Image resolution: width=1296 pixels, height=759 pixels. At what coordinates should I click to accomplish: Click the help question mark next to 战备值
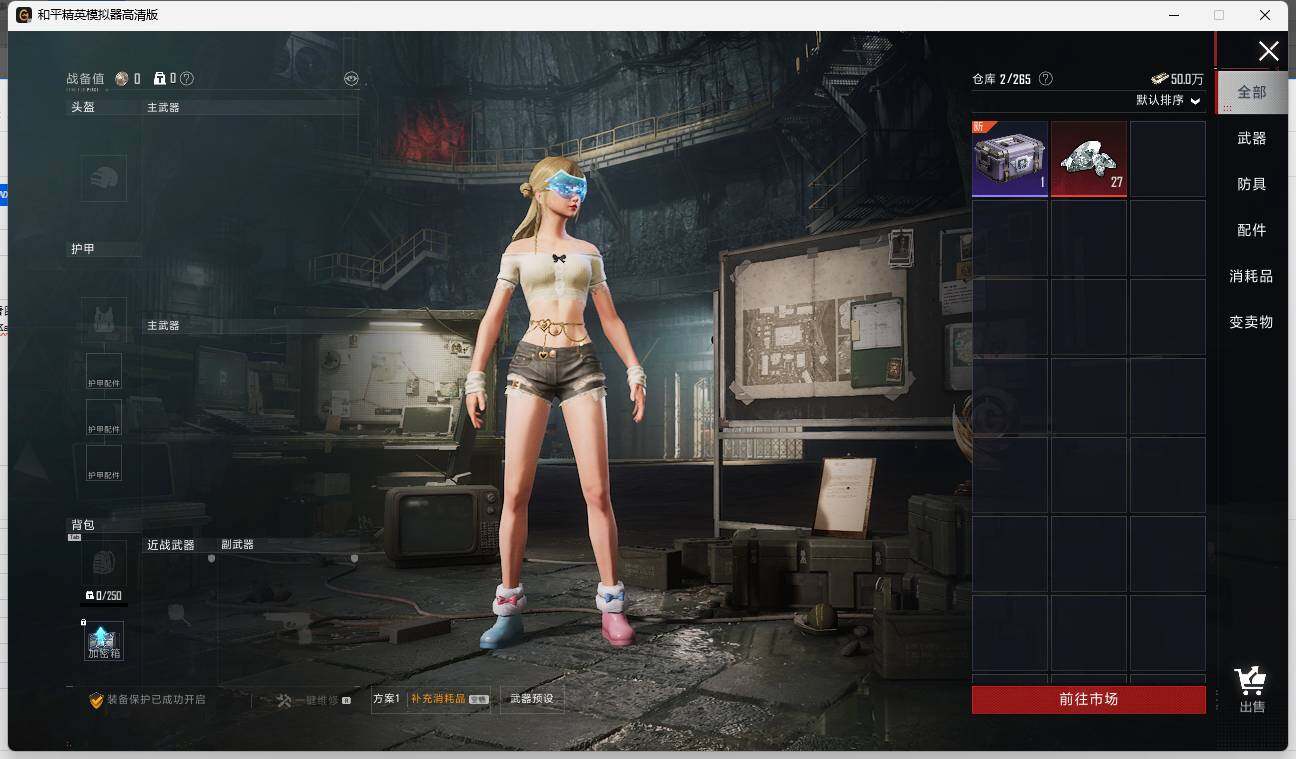click(187, 79)
